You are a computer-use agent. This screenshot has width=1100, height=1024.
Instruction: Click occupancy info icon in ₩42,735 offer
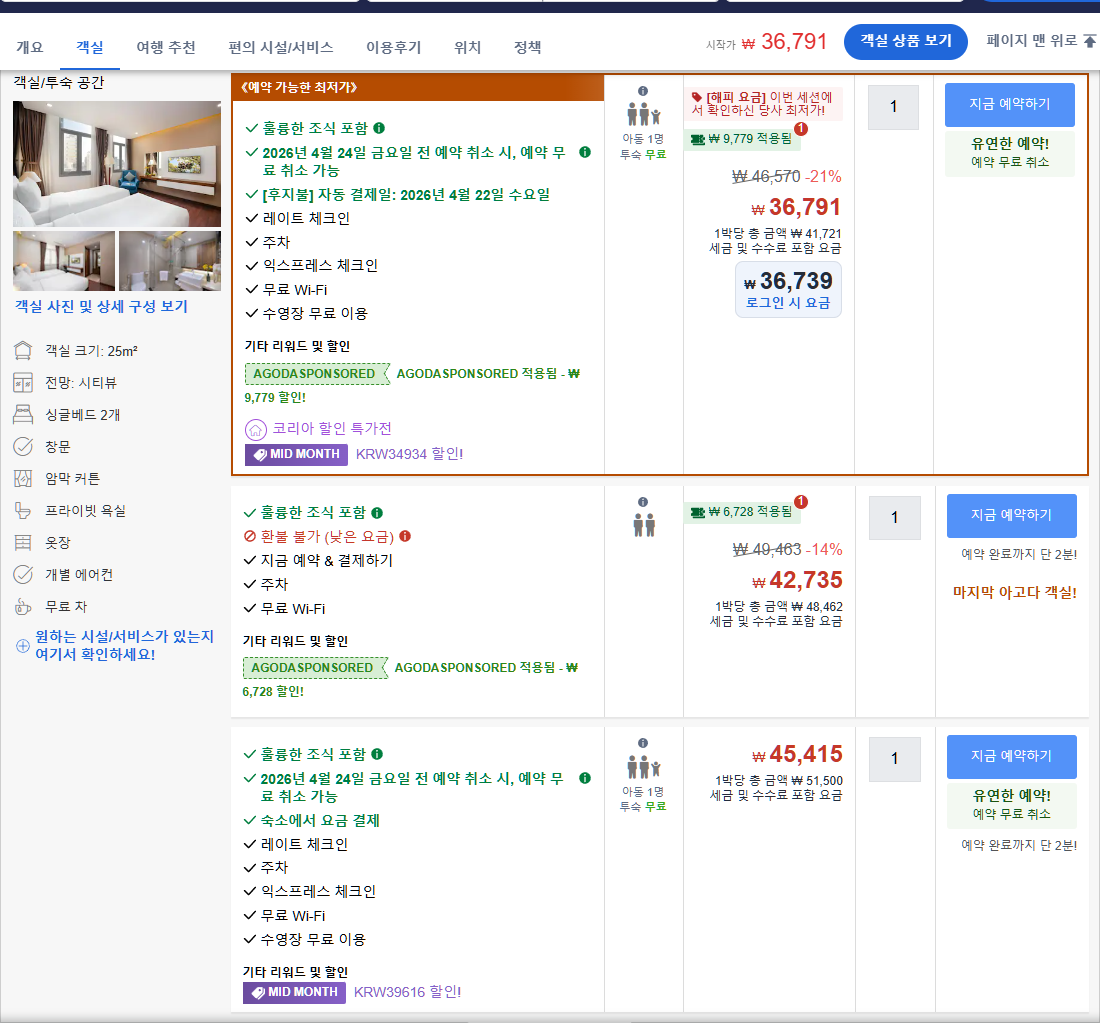[x=643, y=502]
